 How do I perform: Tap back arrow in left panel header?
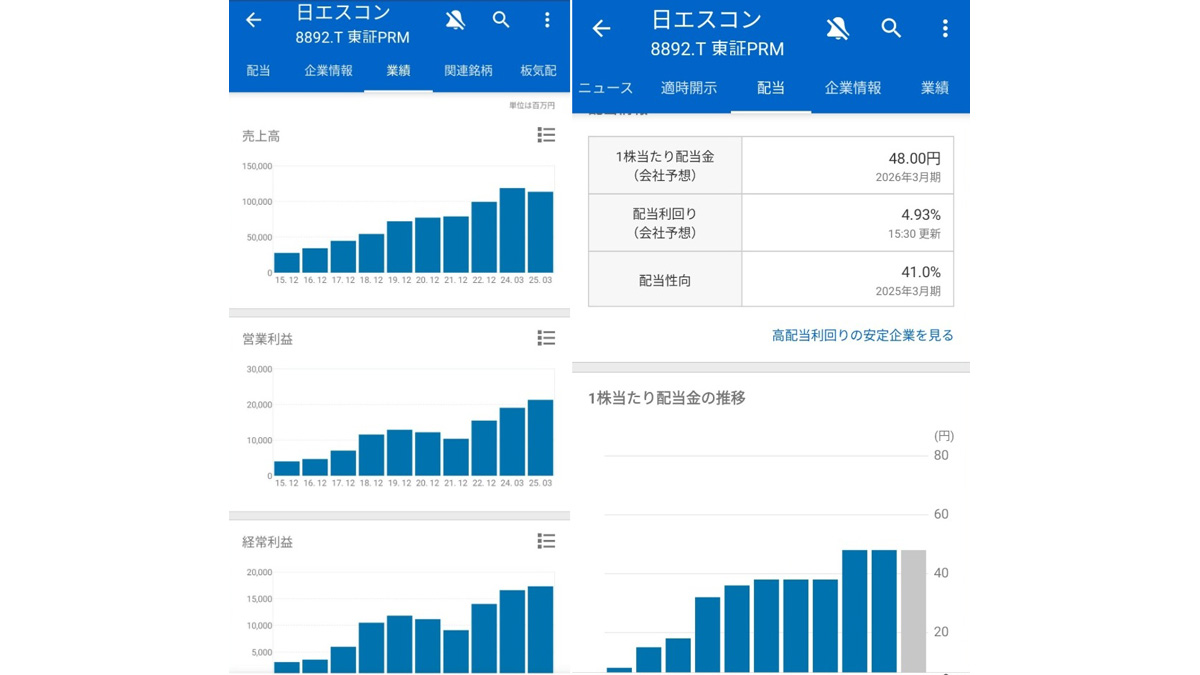[x=254, y=20]
